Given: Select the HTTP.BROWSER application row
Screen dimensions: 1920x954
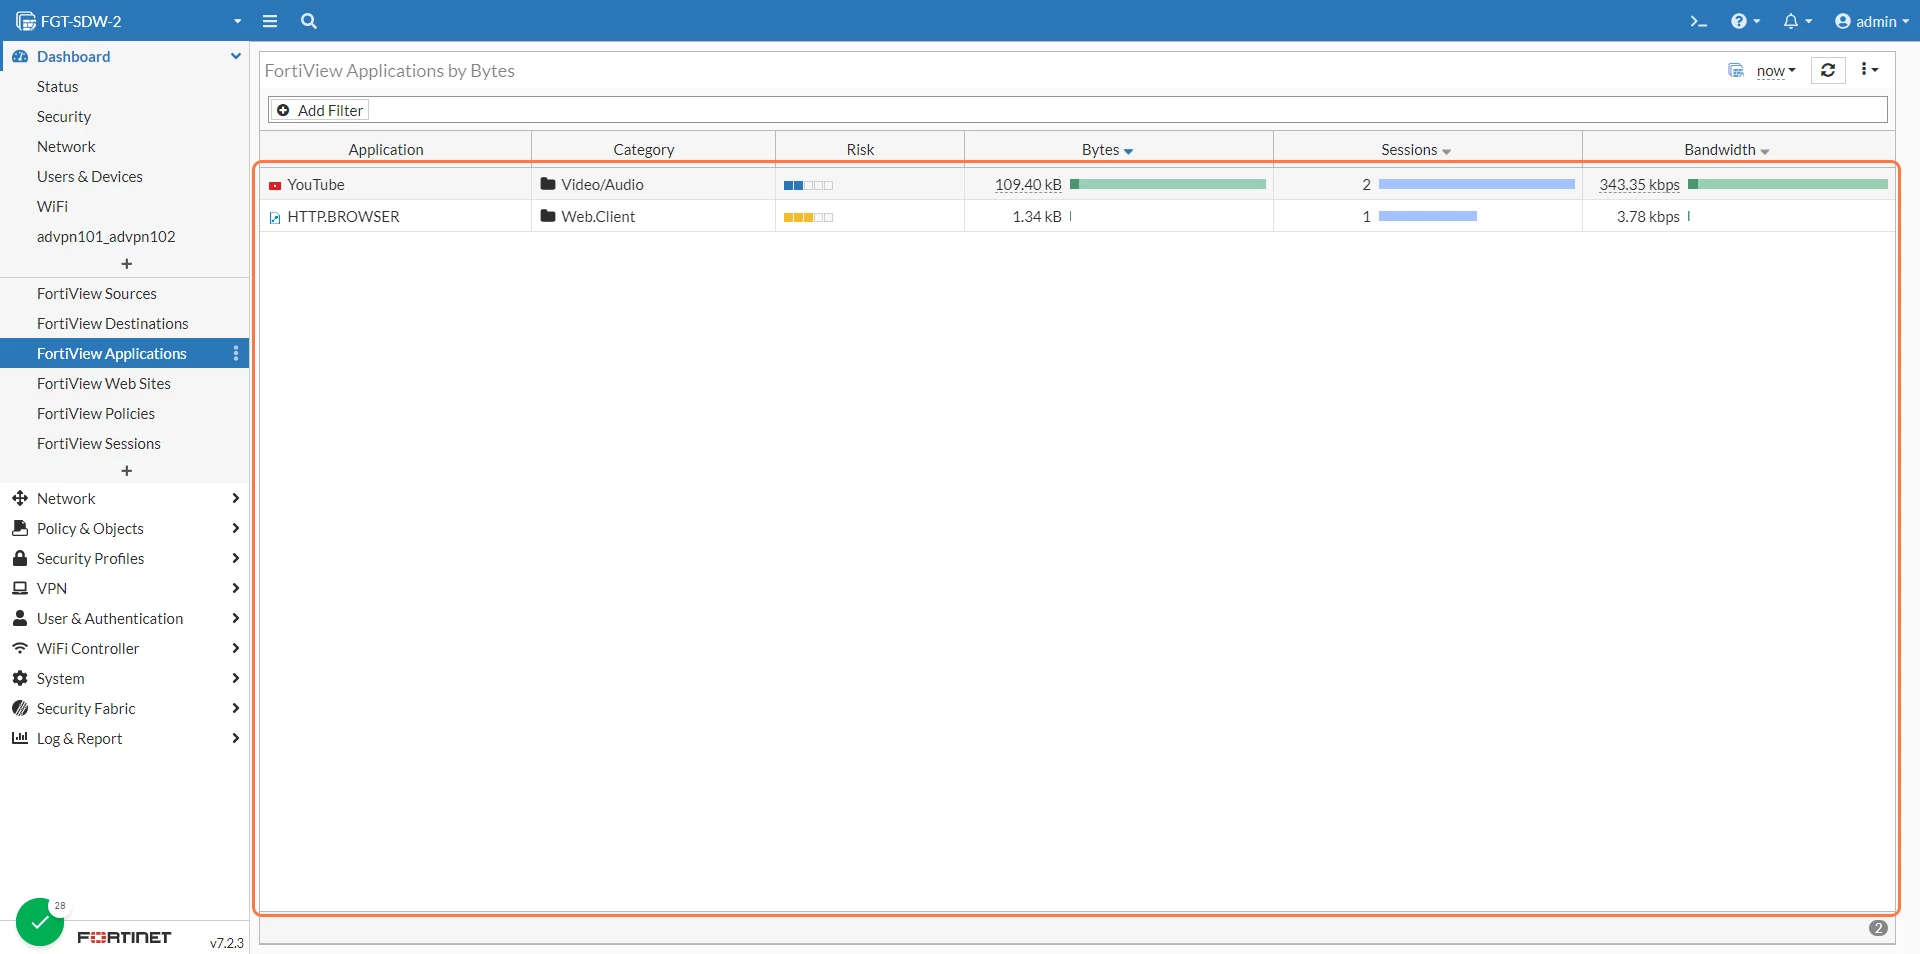Looking at the screenshot, I should [1078, 216].
